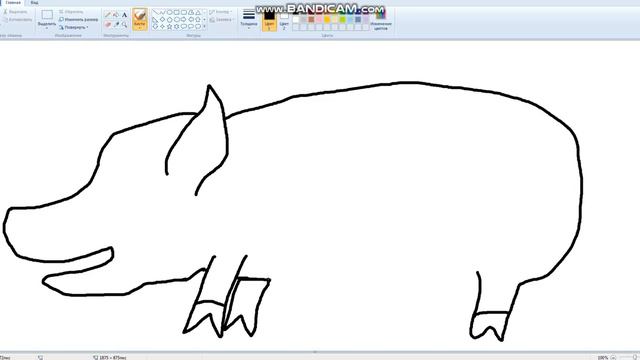The image size is (640, 360).
Task: Pick the lime green palette swatch
Action: tap(343, 20)
